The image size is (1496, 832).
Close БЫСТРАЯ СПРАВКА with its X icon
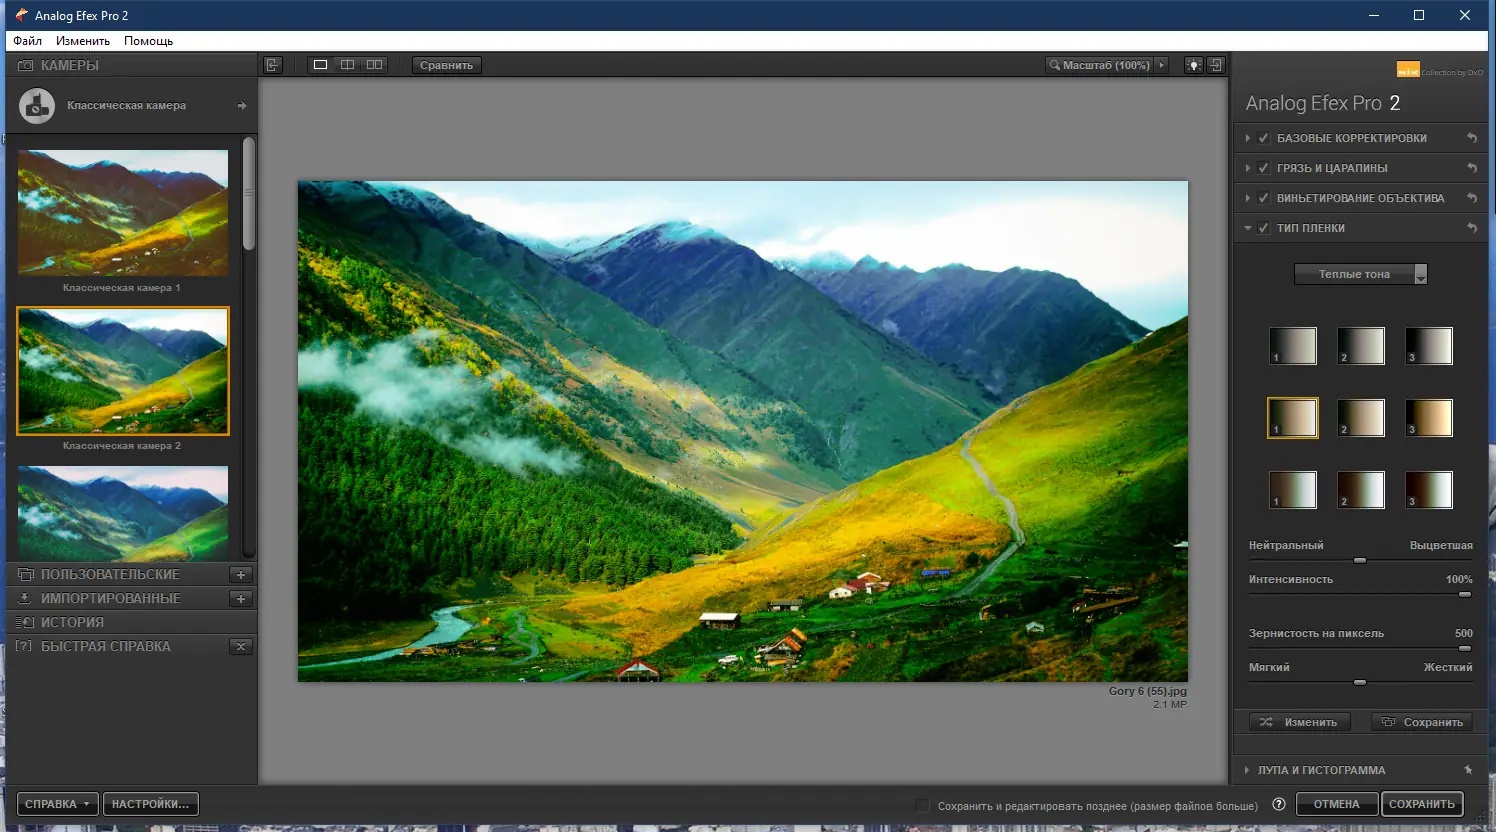pos(241,647)
